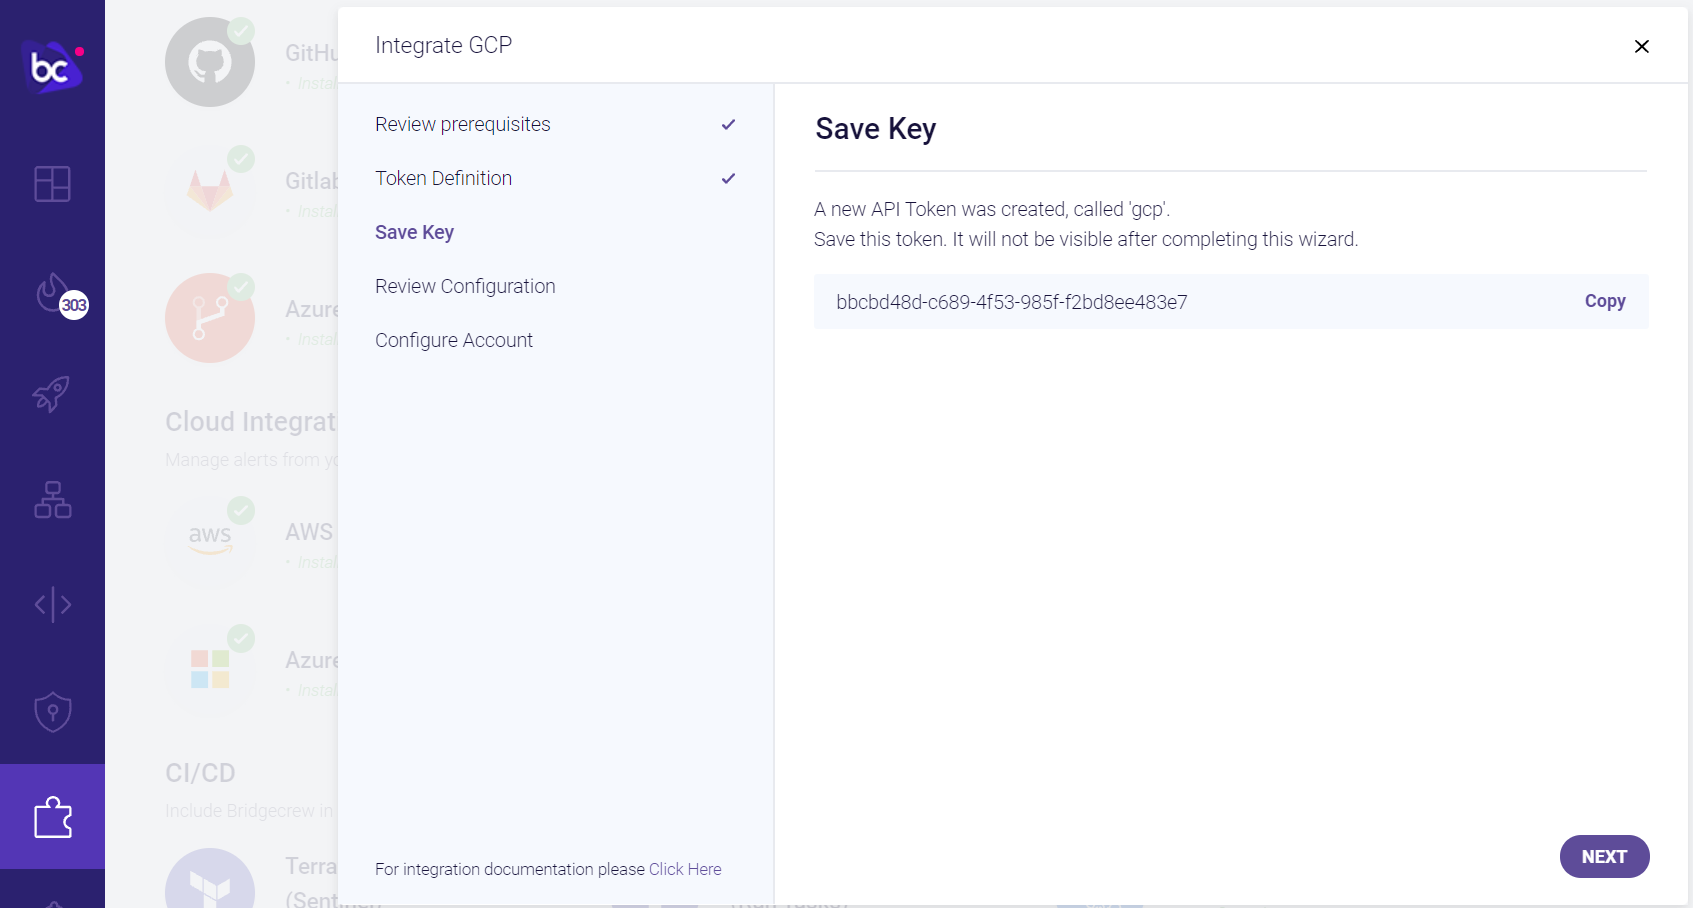Click the Azure Repos red icon in background
The width and height of the screenshot is (1693, 908).
[210, 318]
